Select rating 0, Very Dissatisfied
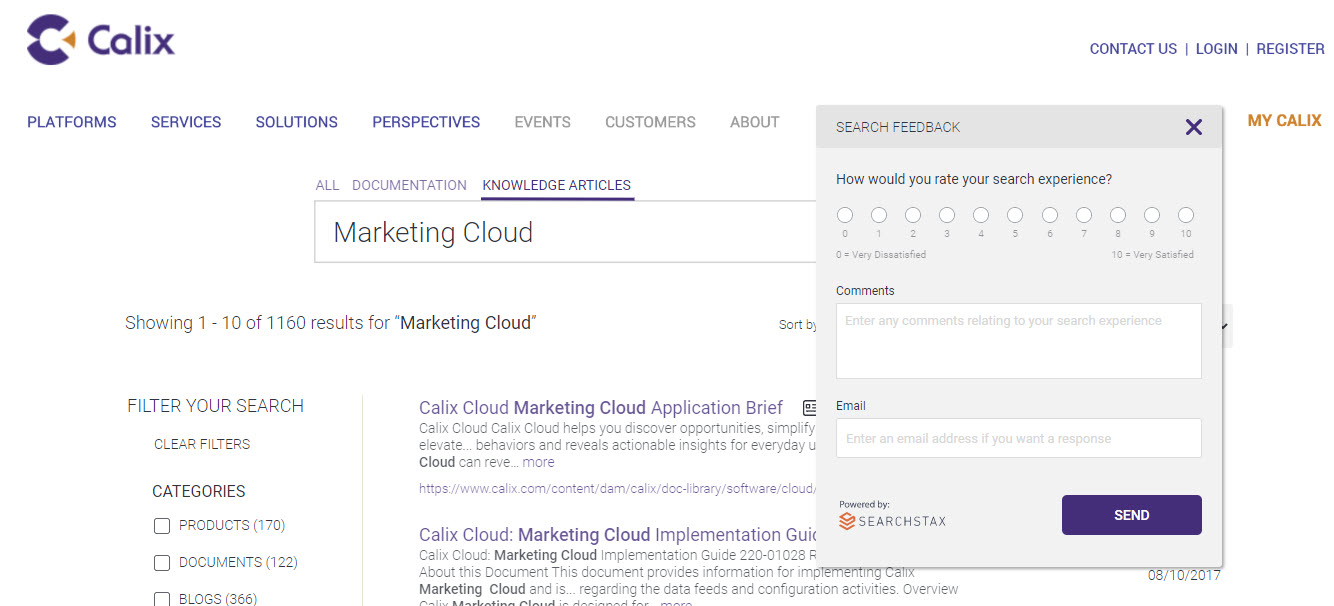This screenshot has height=606, width=1334. coord(845,213)
